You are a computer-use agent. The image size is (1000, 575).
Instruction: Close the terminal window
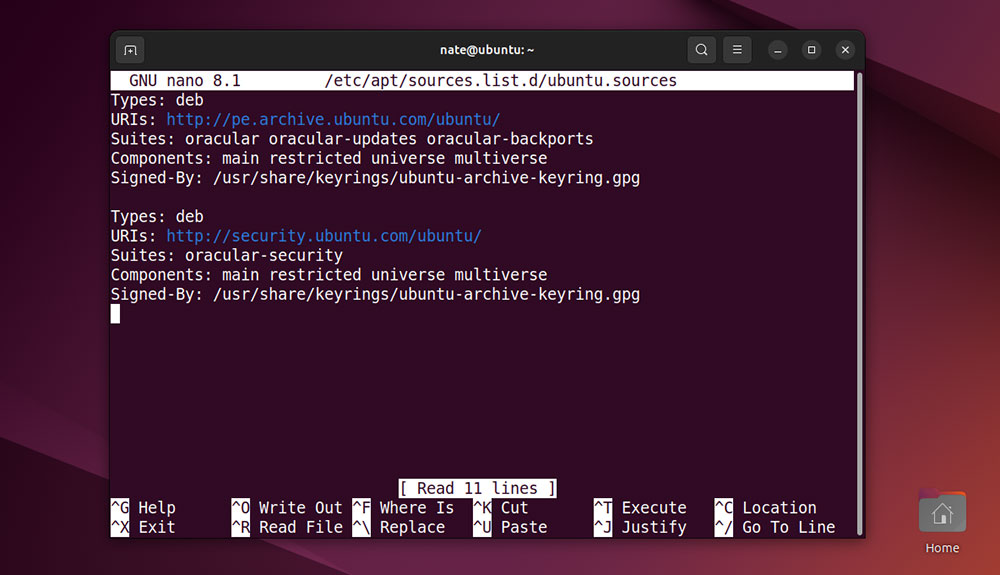click(x=845, y=50)
